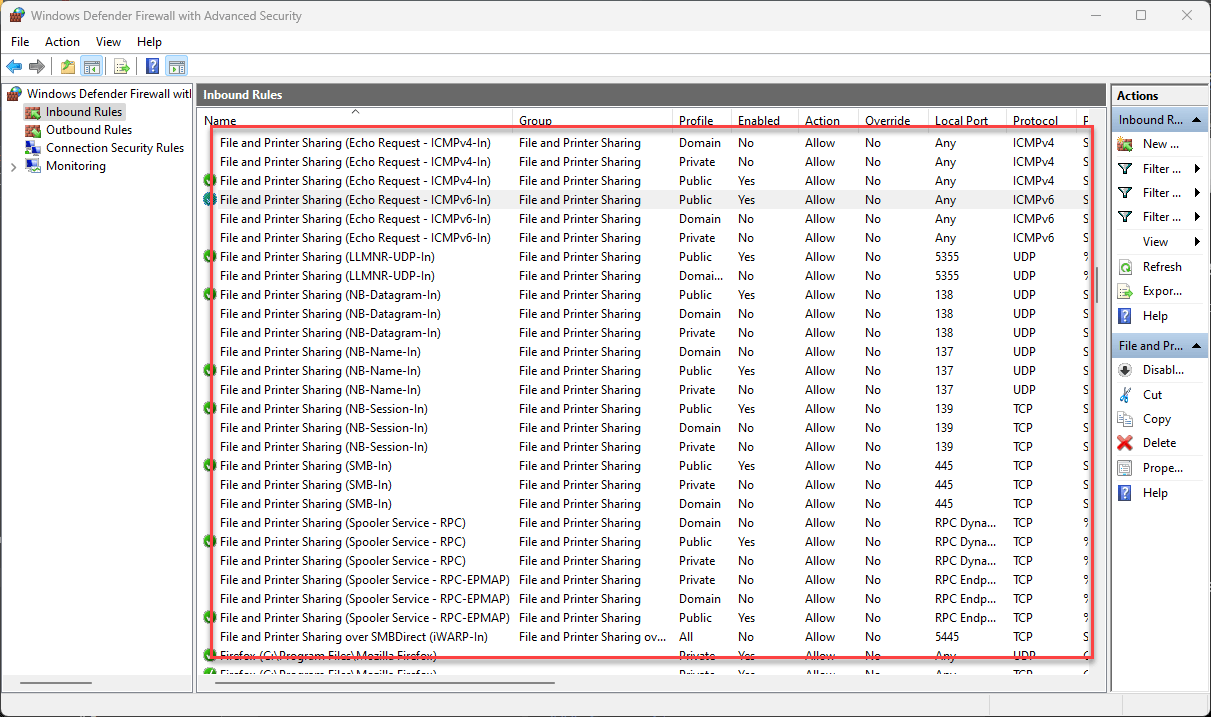Image resolution: width=1211 pixels, height=717 pixels.
Task: Click 'File and Printer Sharing ov...' group cell
Action: point(592,637)
